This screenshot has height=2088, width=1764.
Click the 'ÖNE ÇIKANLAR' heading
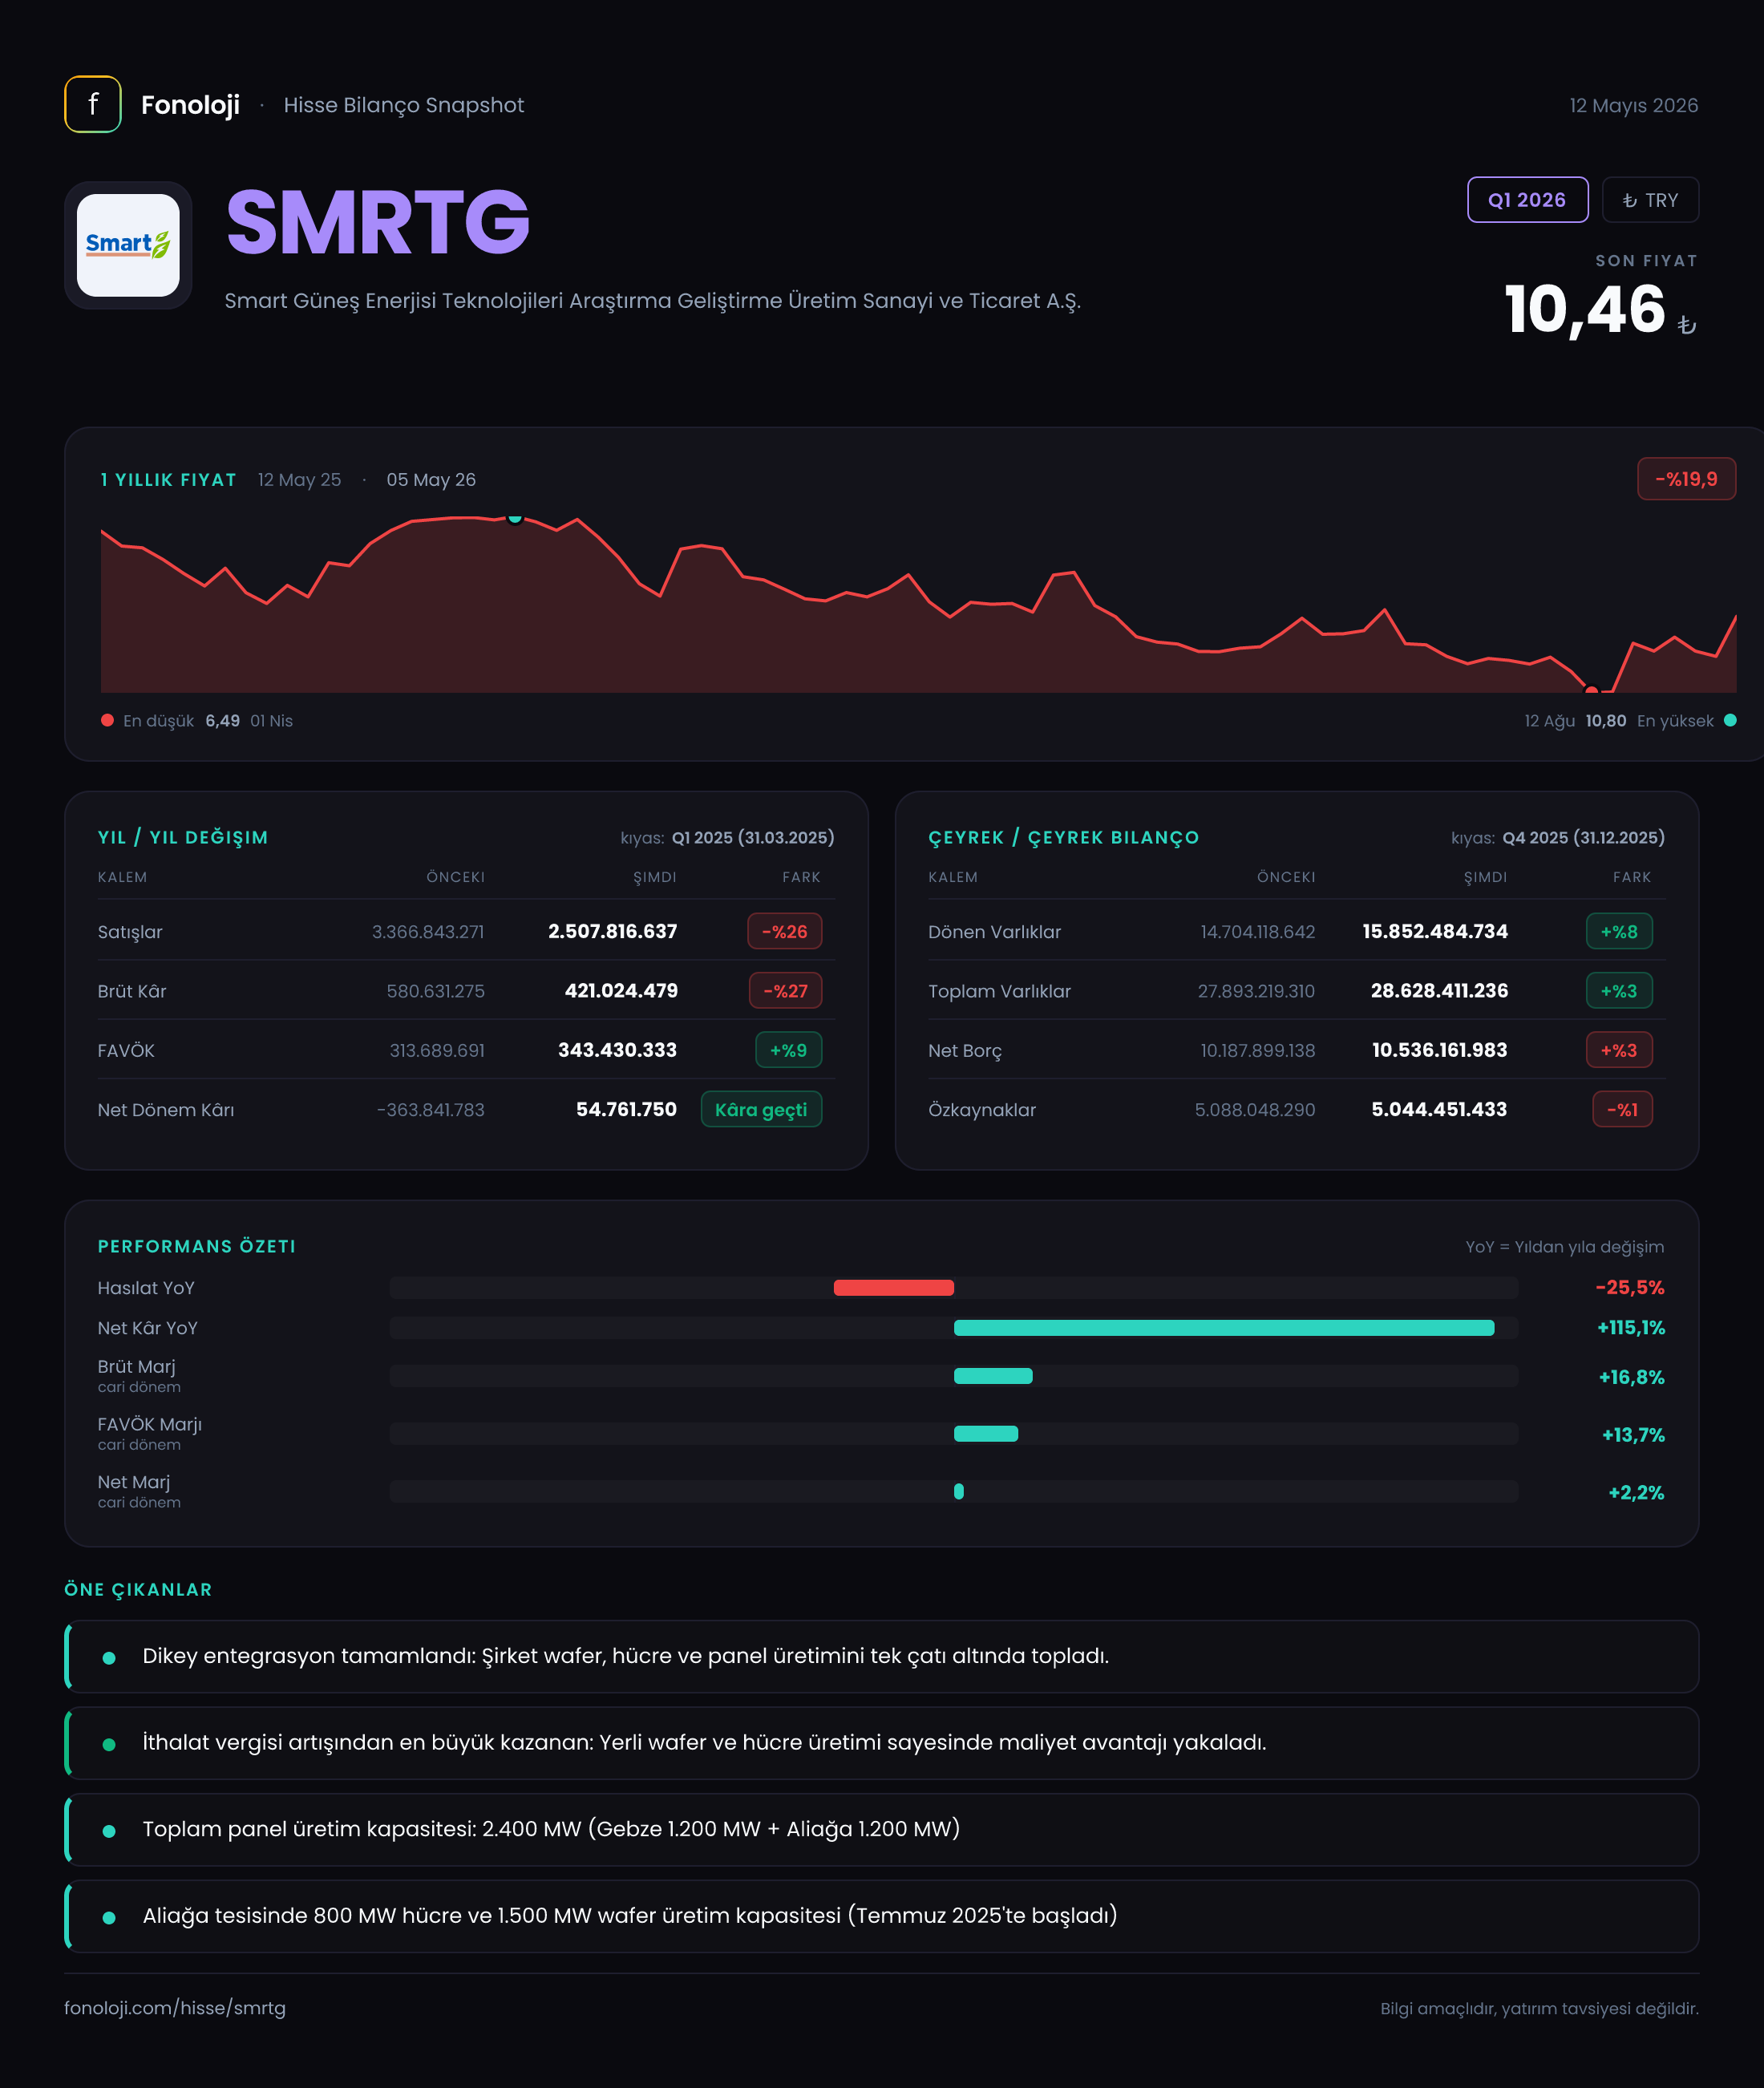click(x=138, y=1589)
